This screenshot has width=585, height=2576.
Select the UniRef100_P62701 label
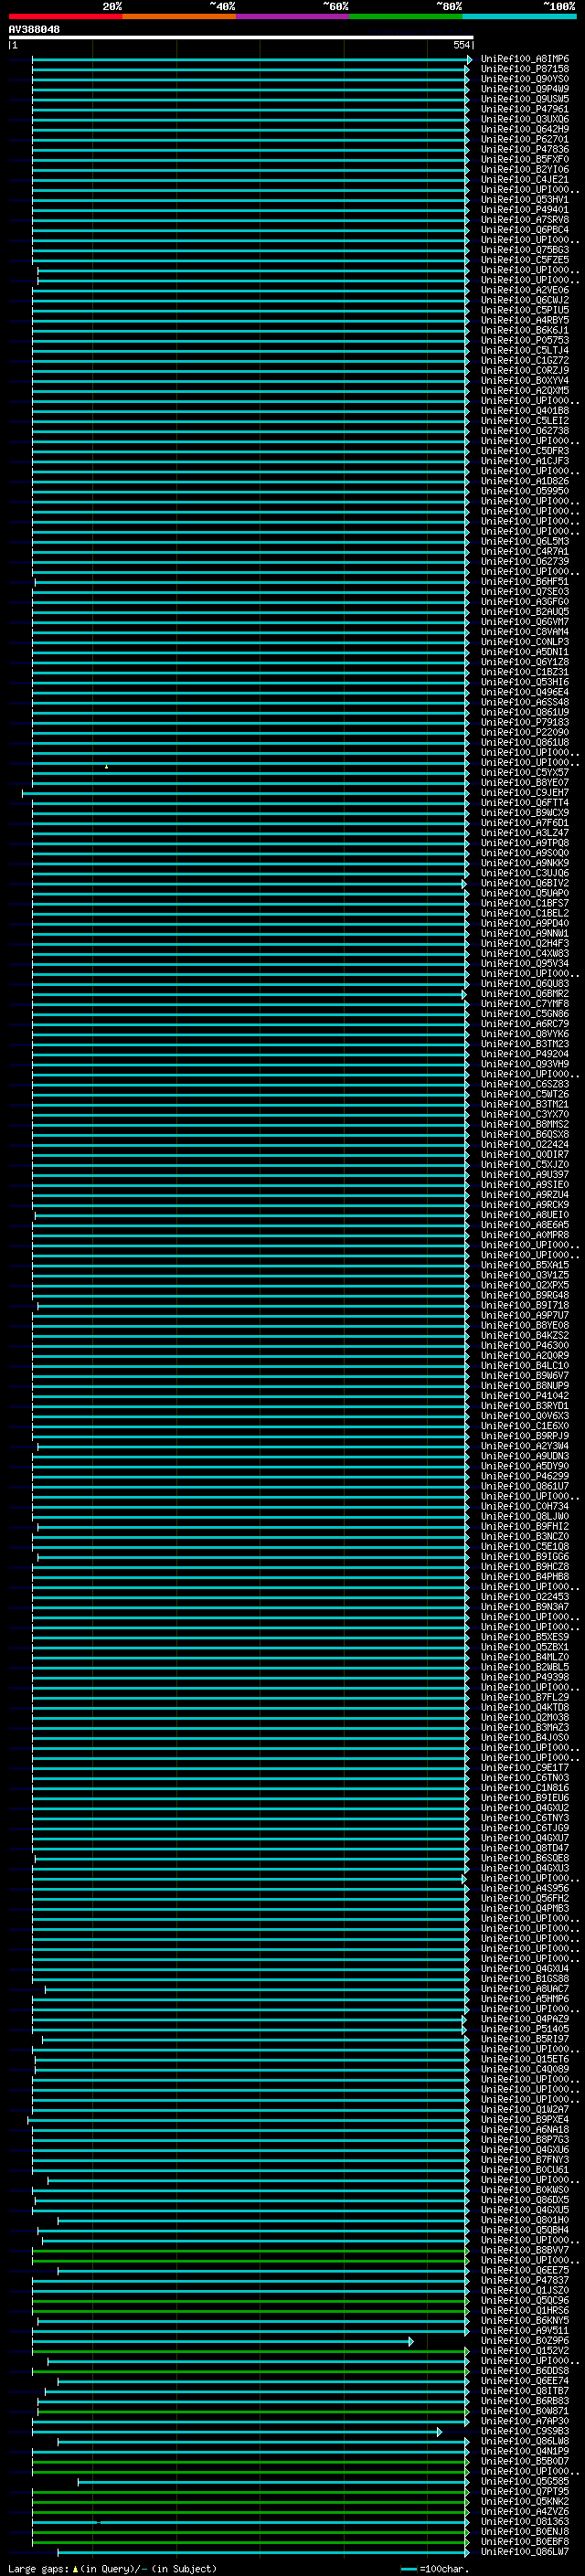pyautogui.click(x=525, y=139)
